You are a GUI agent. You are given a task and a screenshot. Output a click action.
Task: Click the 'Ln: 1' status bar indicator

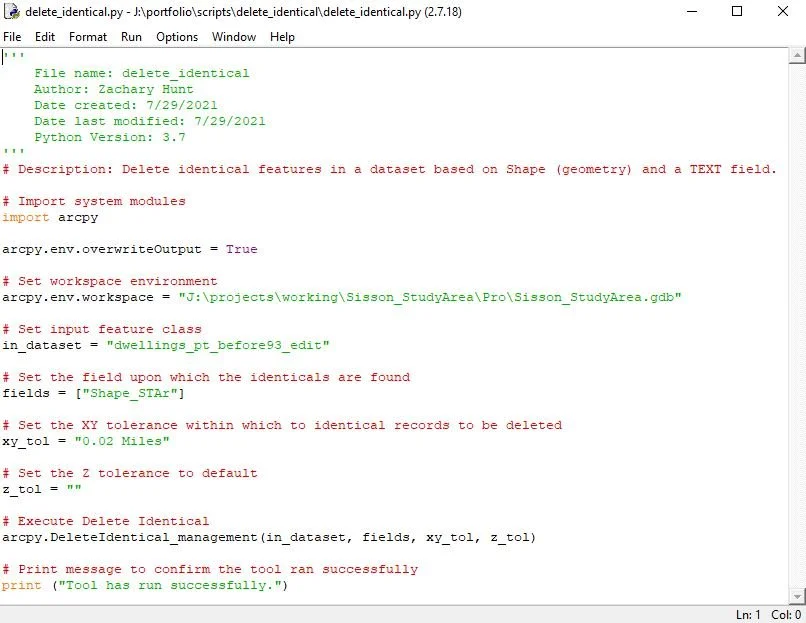747,615
